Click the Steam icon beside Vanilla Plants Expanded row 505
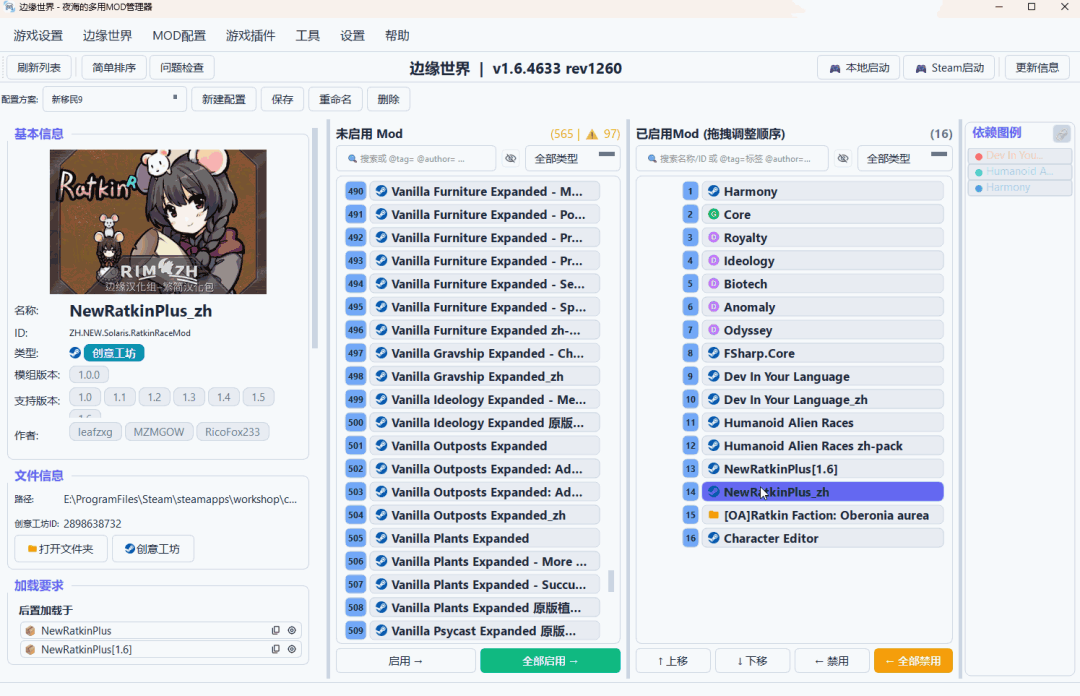 click(381, 538)
